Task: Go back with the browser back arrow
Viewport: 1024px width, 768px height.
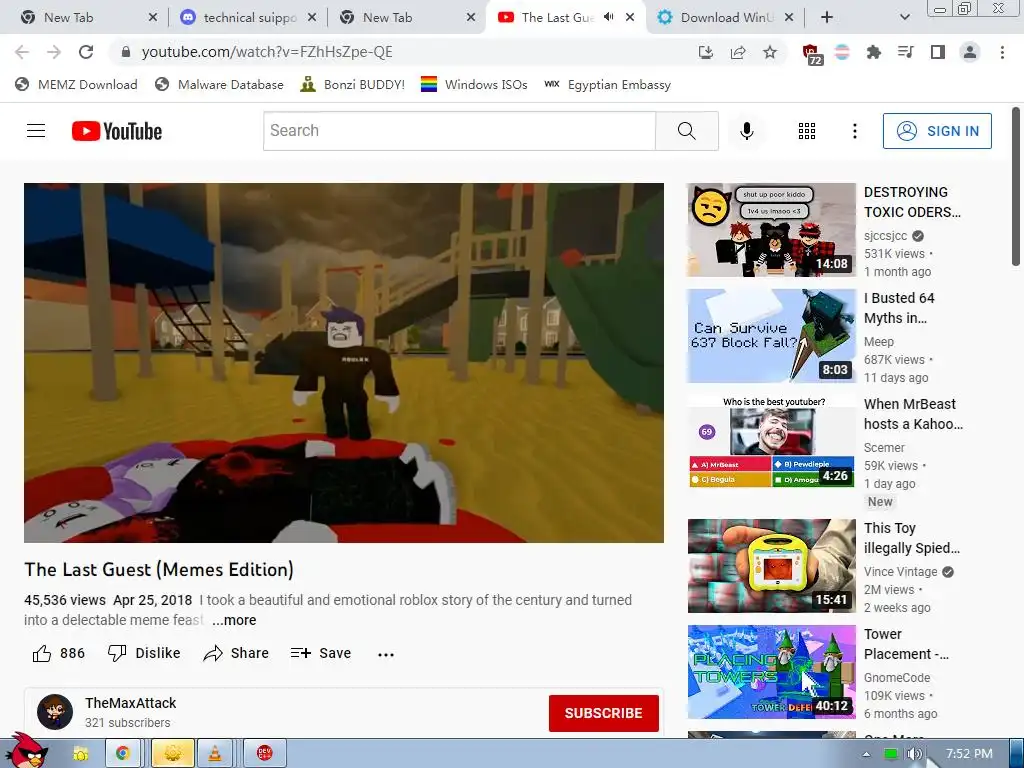Action: [x=22, y=52]
